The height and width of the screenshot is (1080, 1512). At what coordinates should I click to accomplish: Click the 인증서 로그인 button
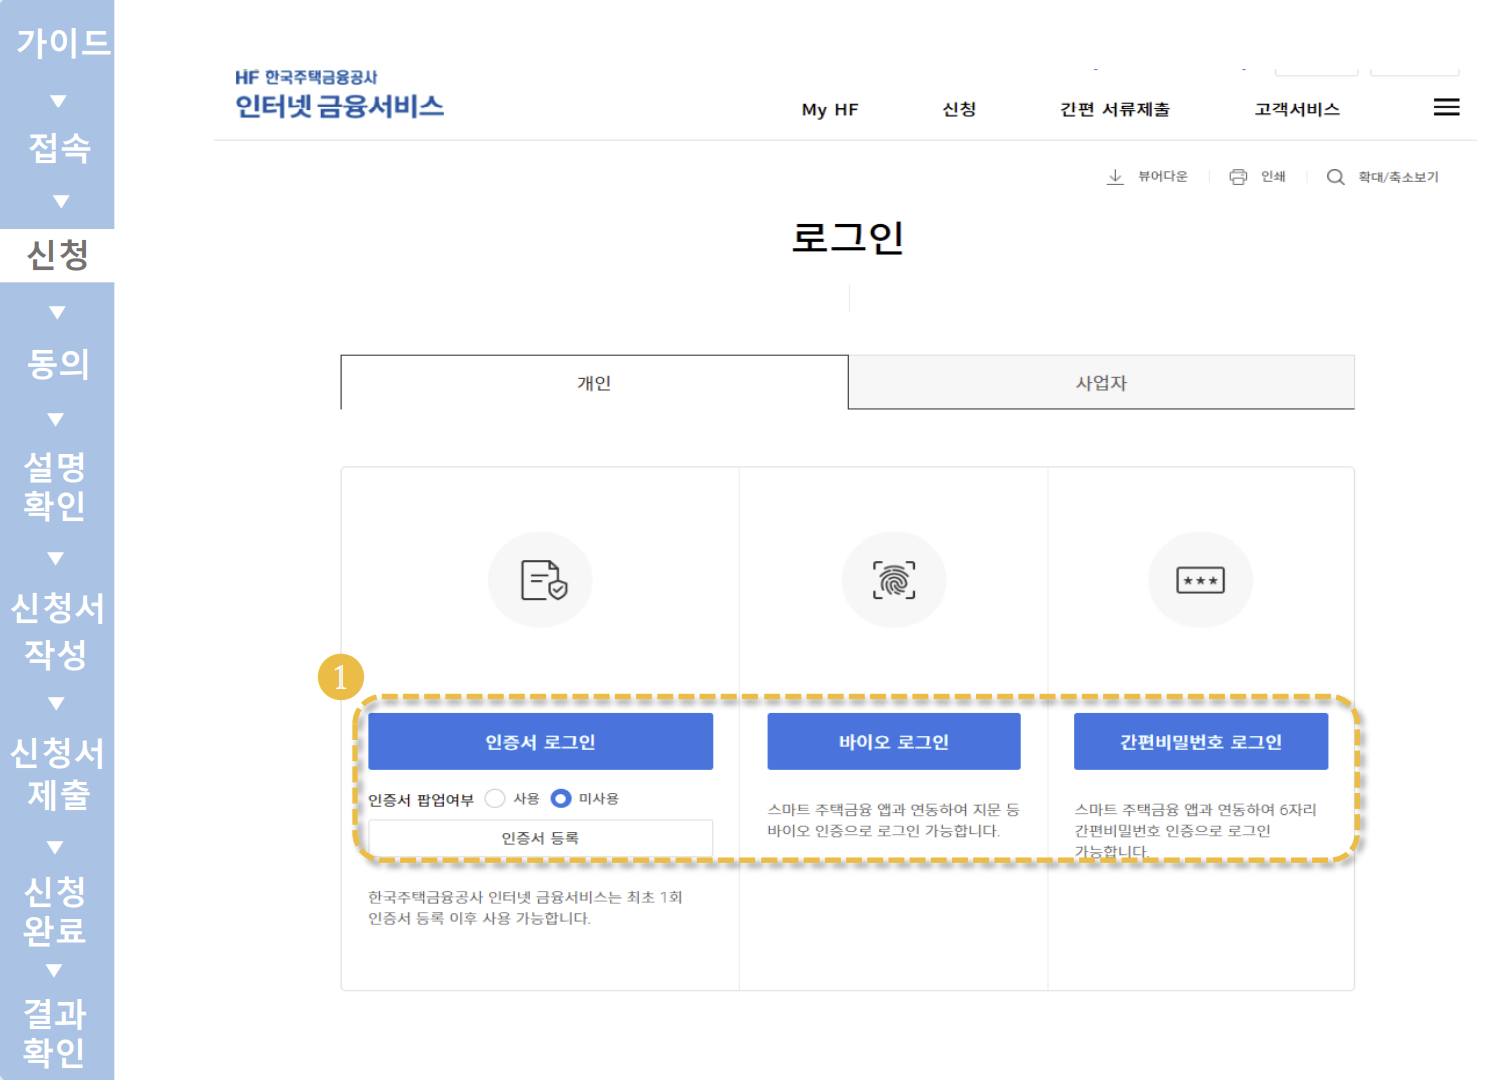(540, 741)
